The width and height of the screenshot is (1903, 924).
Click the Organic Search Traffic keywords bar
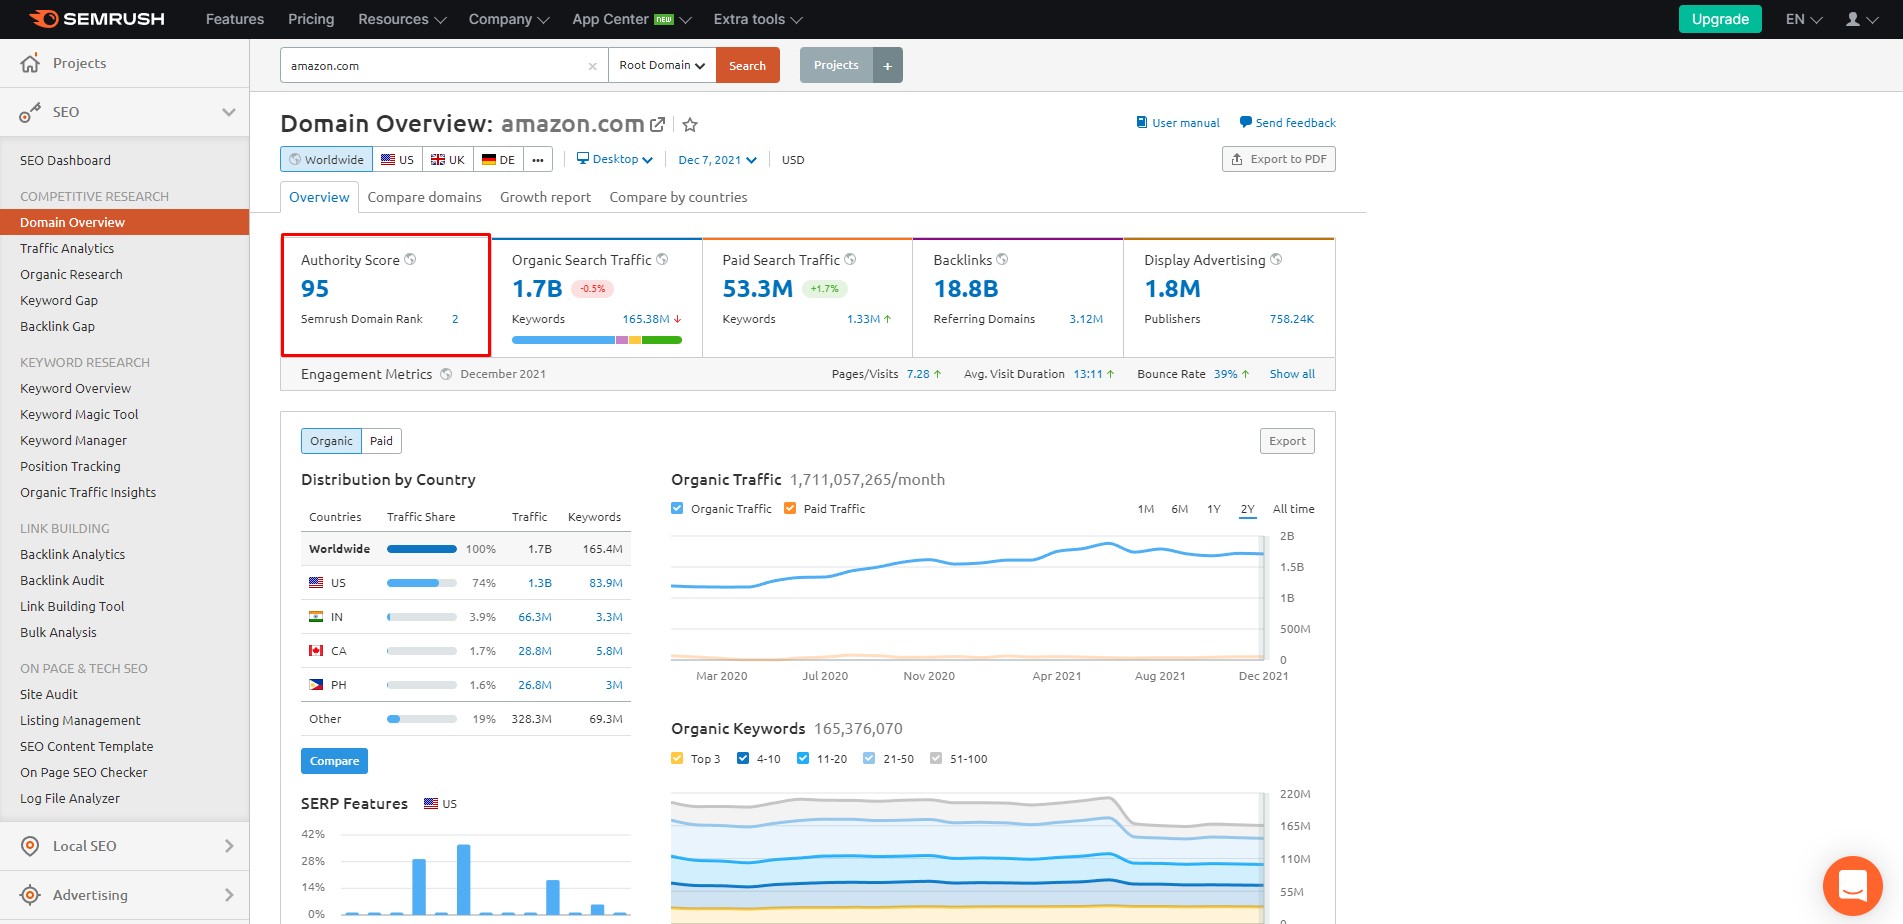coord(597,340)
